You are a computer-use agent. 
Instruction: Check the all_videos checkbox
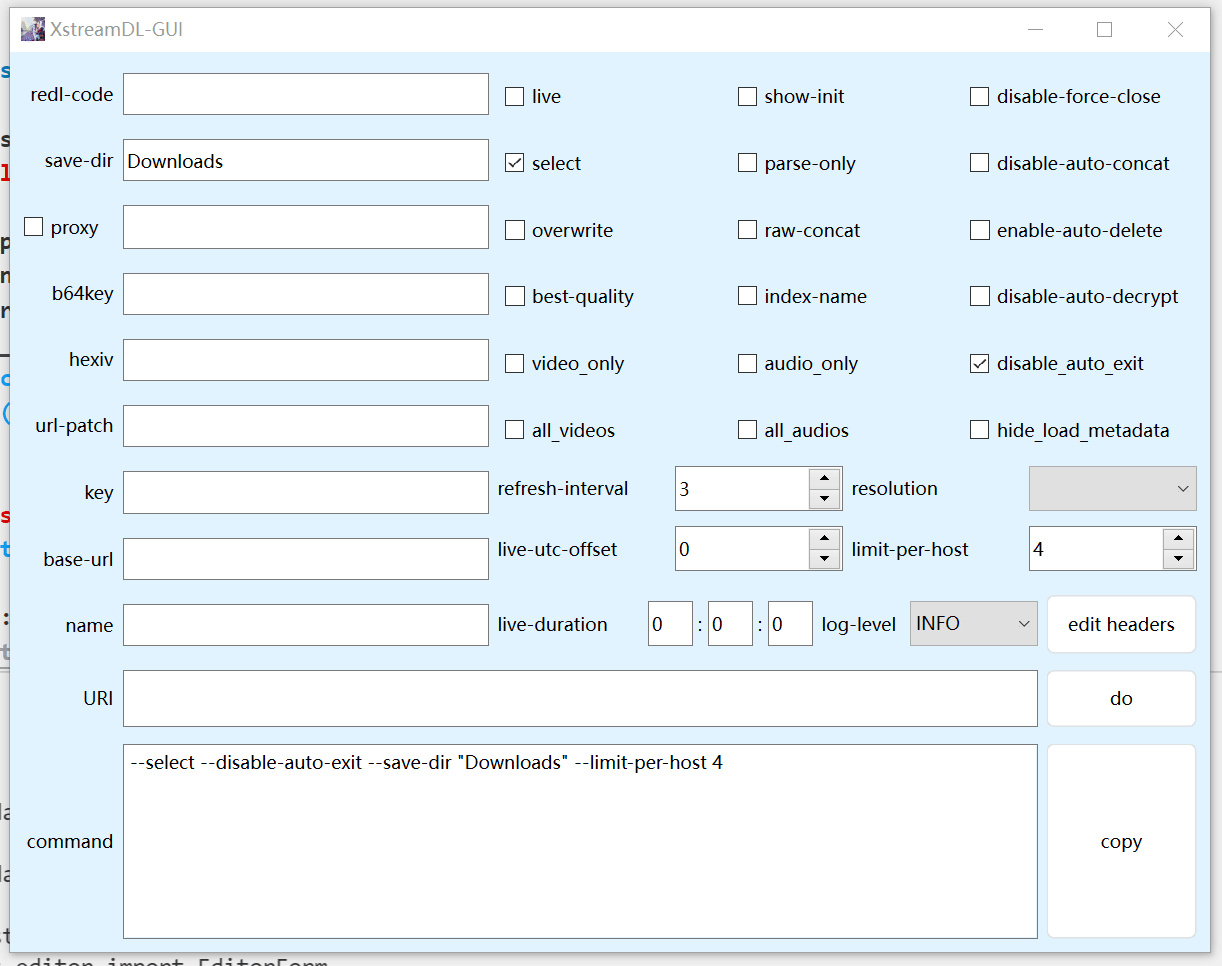click(514, 430)
